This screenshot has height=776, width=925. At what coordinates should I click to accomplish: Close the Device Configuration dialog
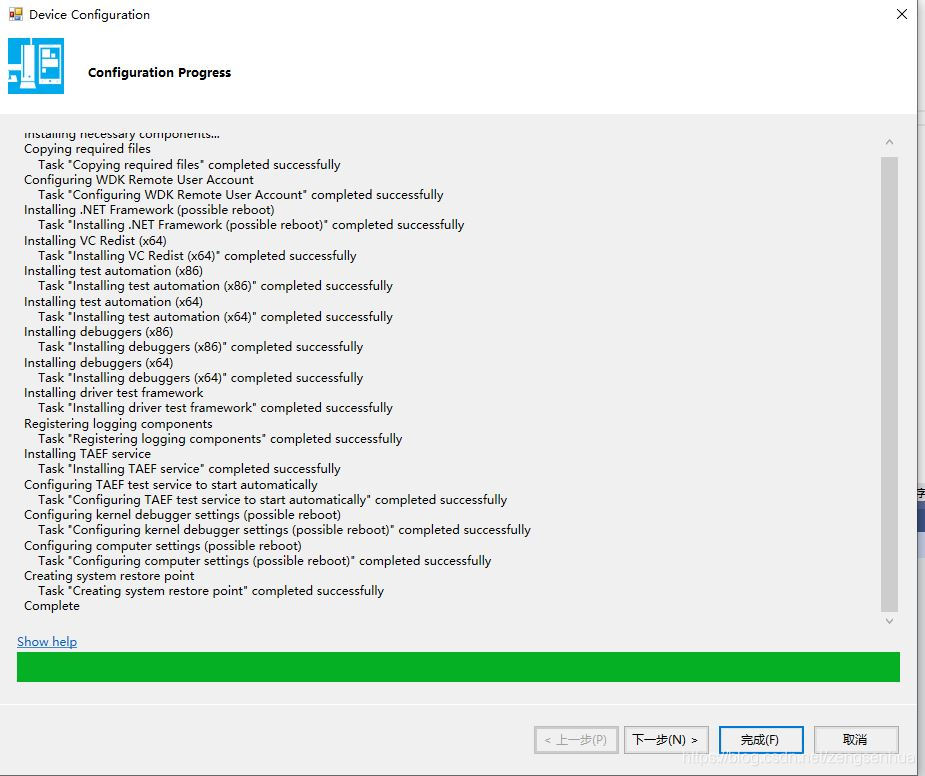(x=902, y=14)
